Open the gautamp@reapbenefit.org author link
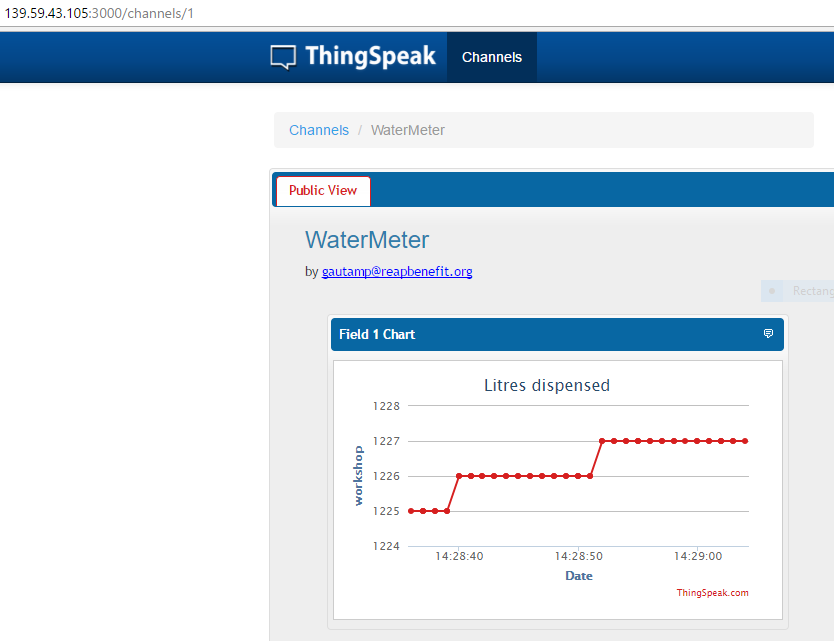This screenshot has width=834, height=641. (x=397, y=271)
